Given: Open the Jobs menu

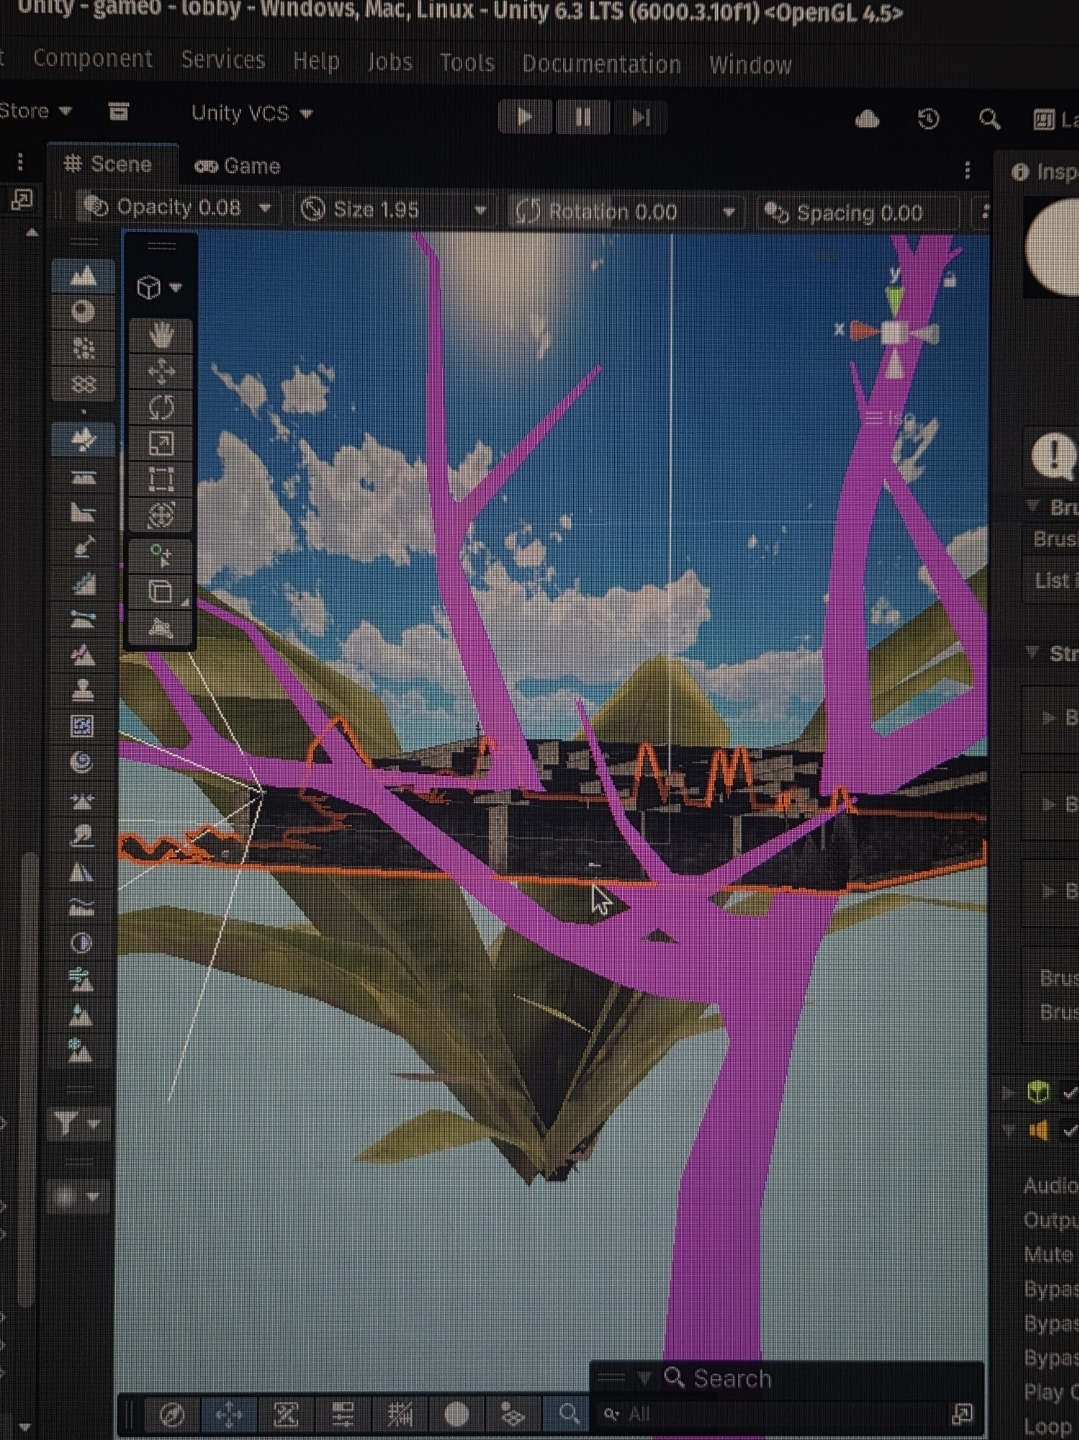Looking at the screenshot, I should tap(390, 62).
